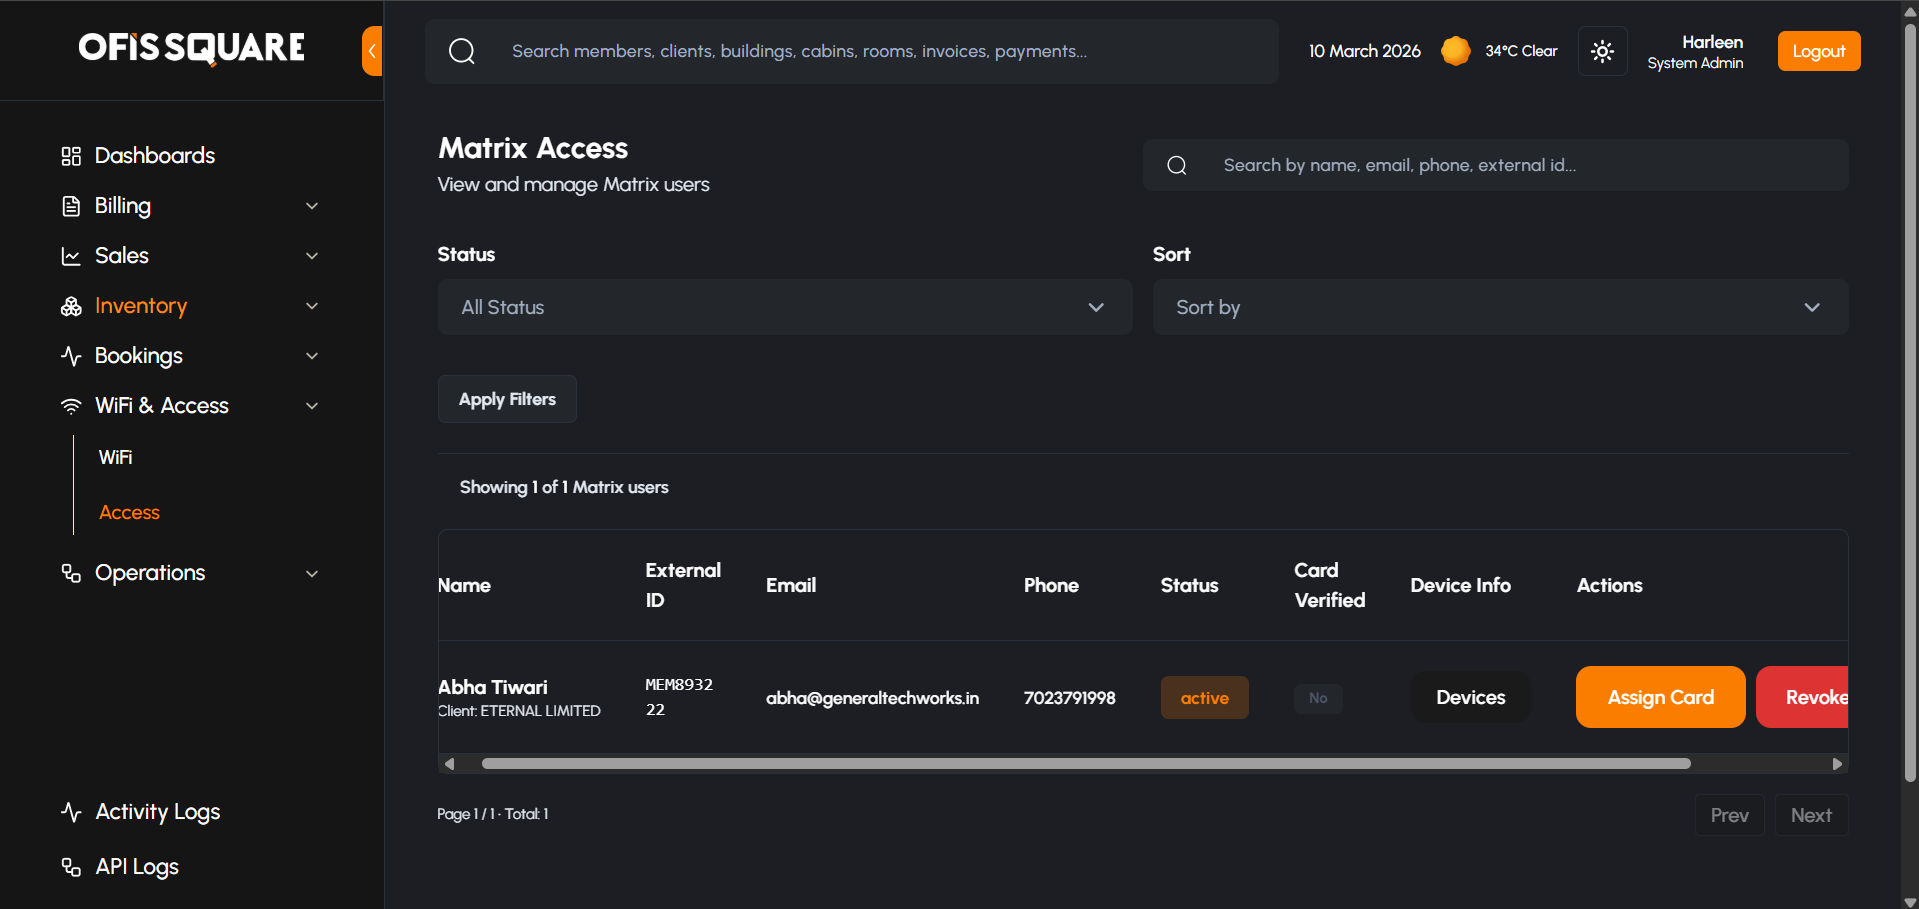Click the Sales chart icon
The image size is (1919, 909).
(71, 256)
